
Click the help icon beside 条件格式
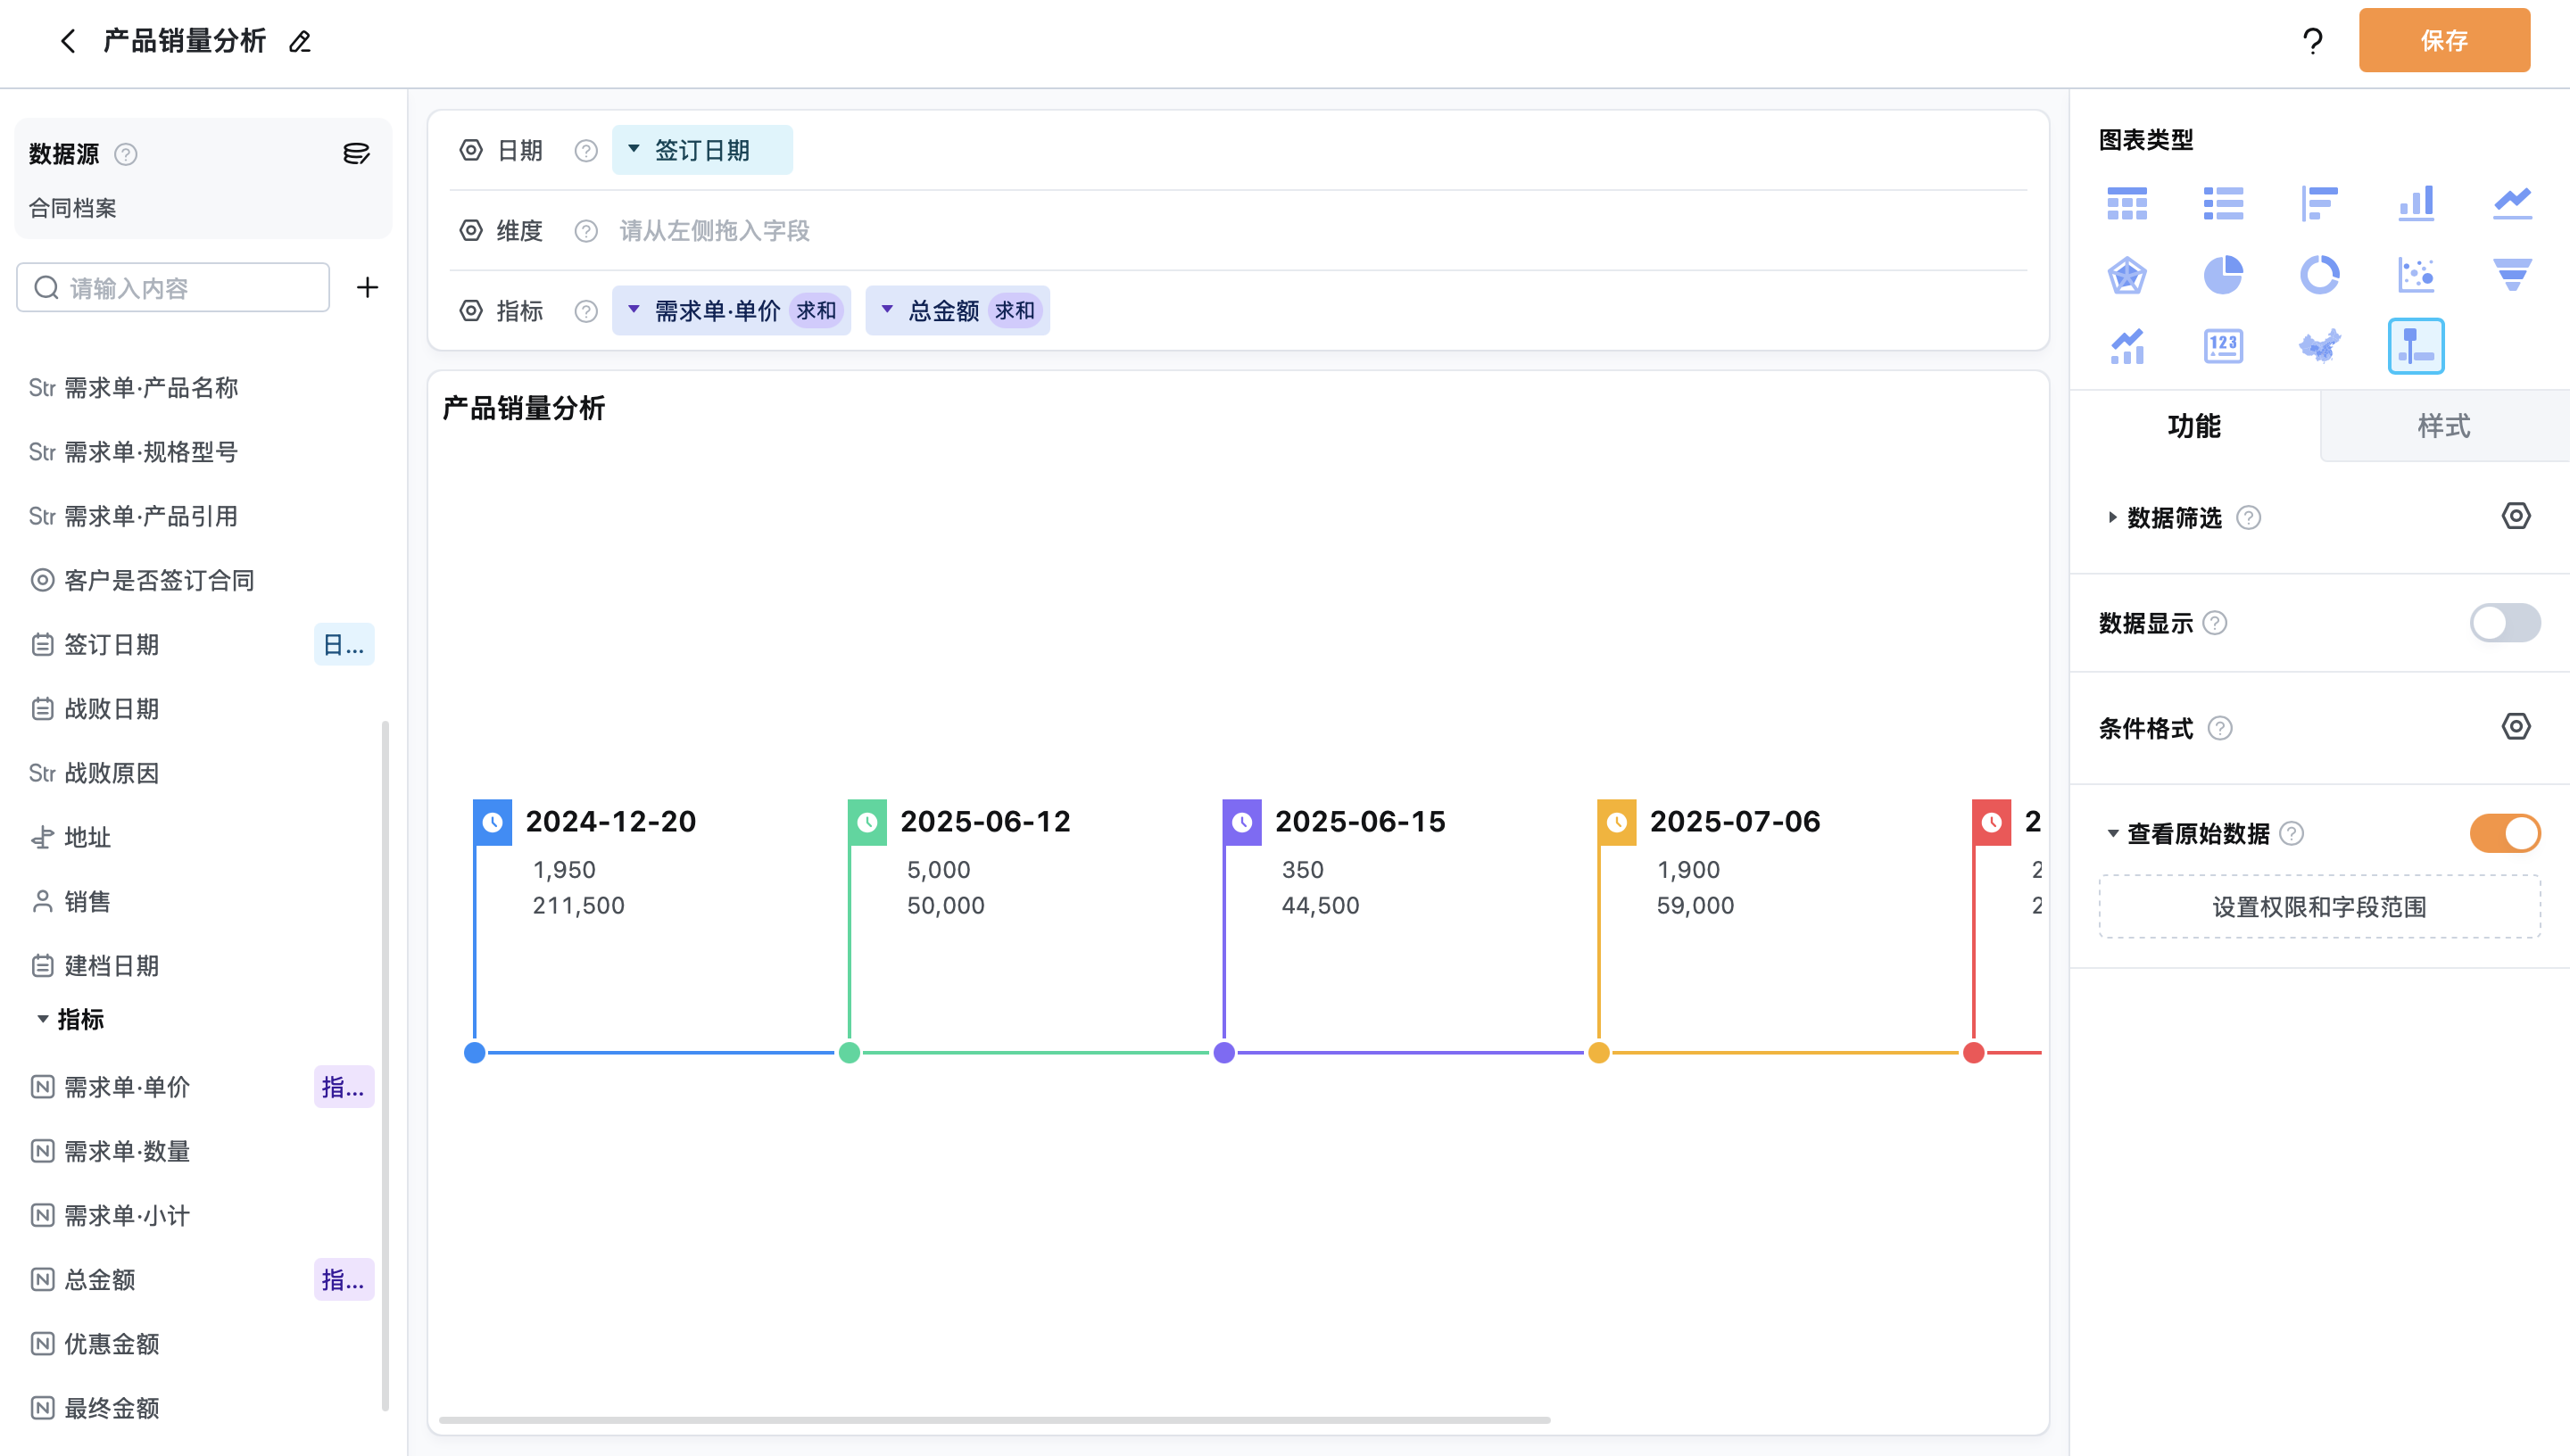[x=2220, y=728]
